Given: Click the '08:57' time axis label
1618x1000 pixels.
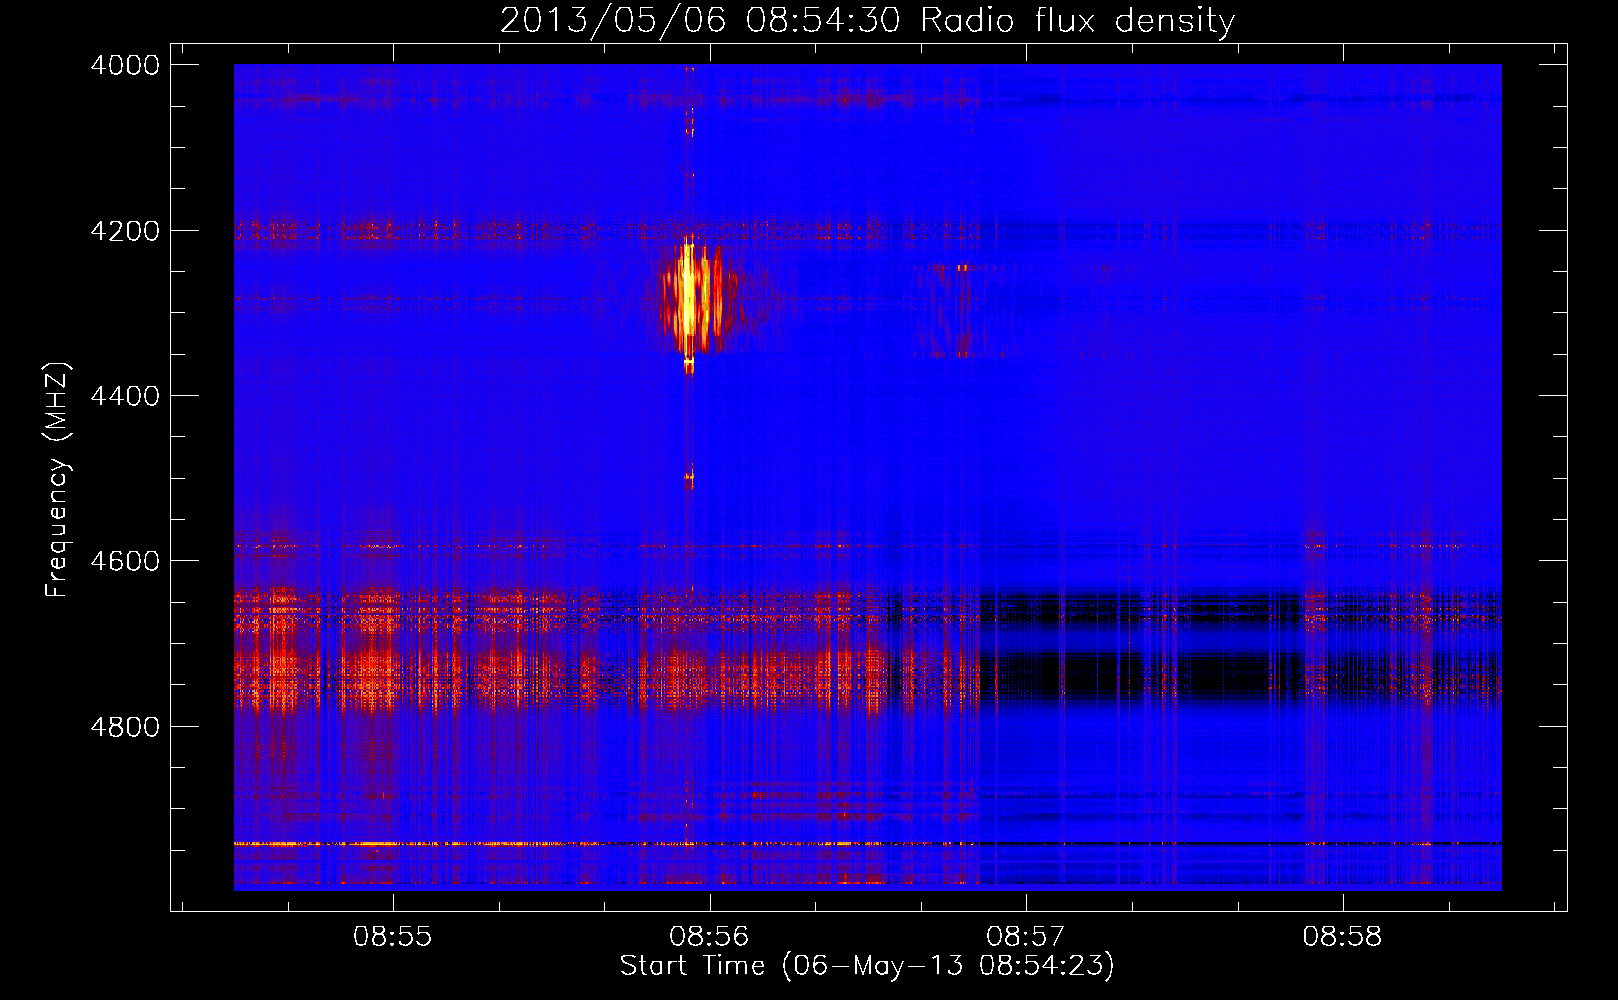Looking at the screenshot, I should pyautogui.click(x=1026, y=936).
